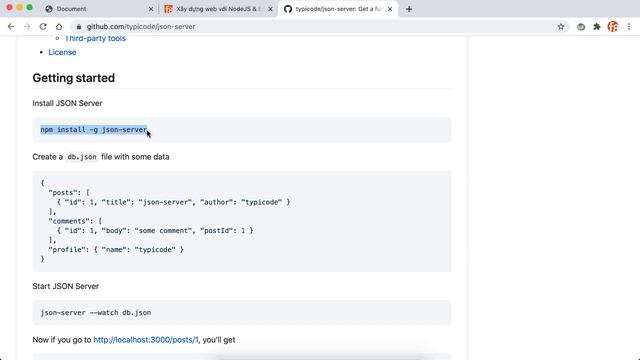Open a new tab with plus button
640x360 pixels.
pyautogui.click(x=409, y=9)
